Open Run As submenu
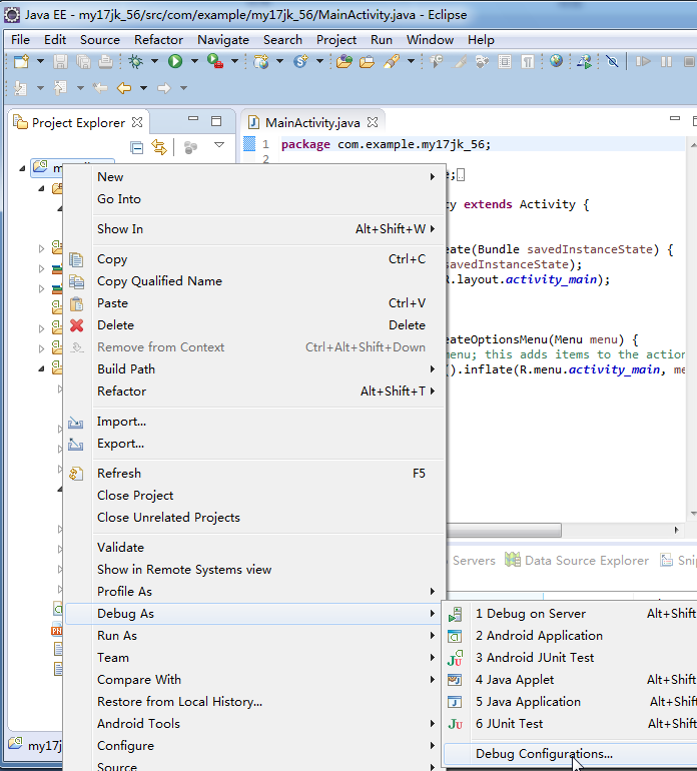 (255, 636)
